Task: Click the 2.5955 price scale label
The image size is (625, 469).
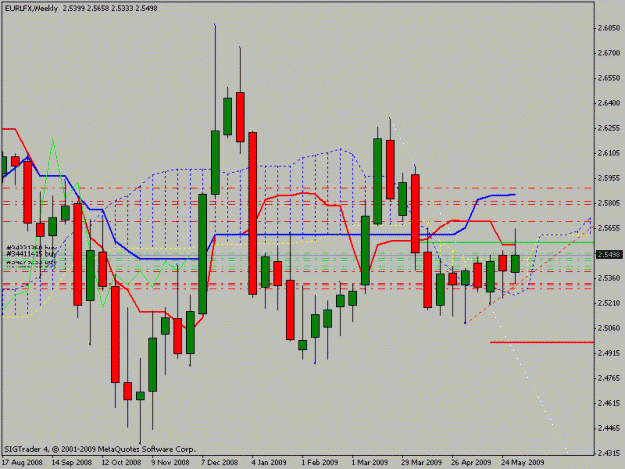Action: [609, 178]
